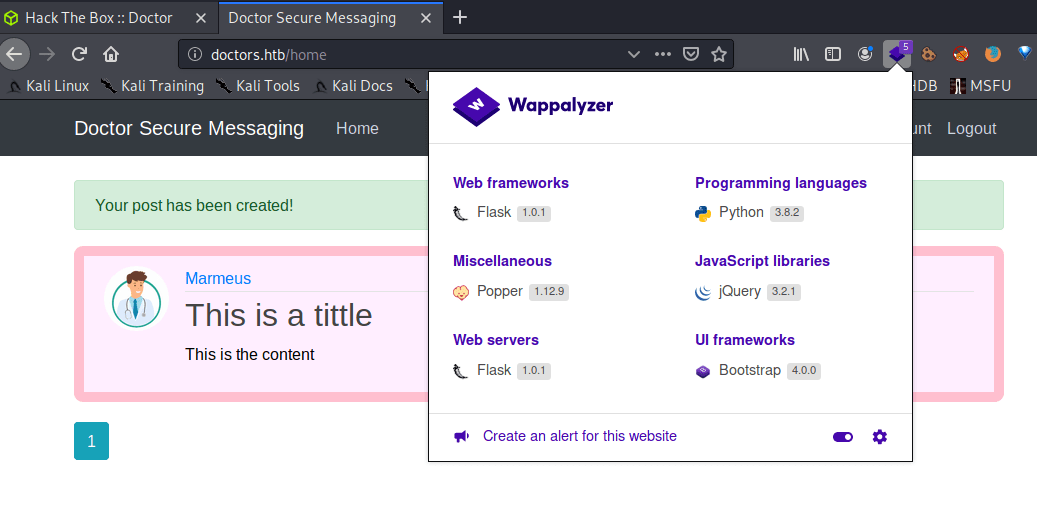
Task: Toggle the Wappalyzer enable switch
Action: (843, 437)
